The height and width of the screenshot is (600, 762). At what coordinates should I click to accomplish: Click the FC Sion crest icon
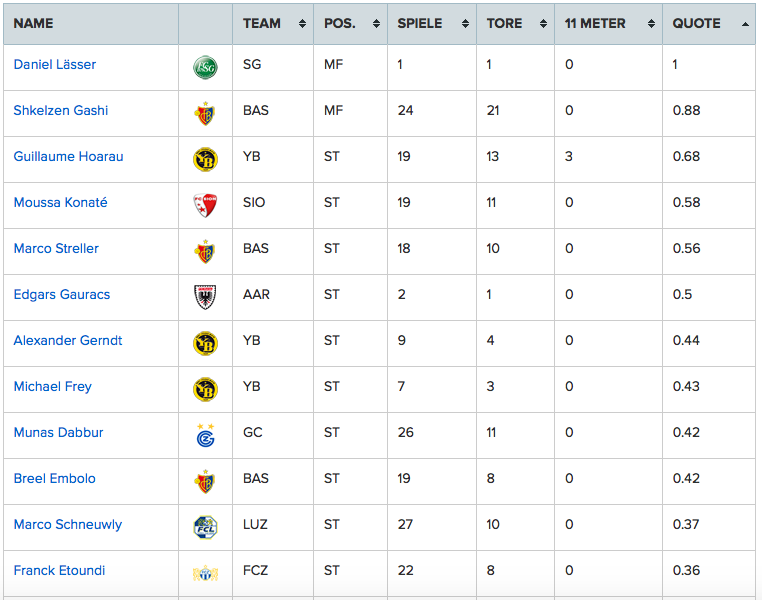[x=205, y=206]
